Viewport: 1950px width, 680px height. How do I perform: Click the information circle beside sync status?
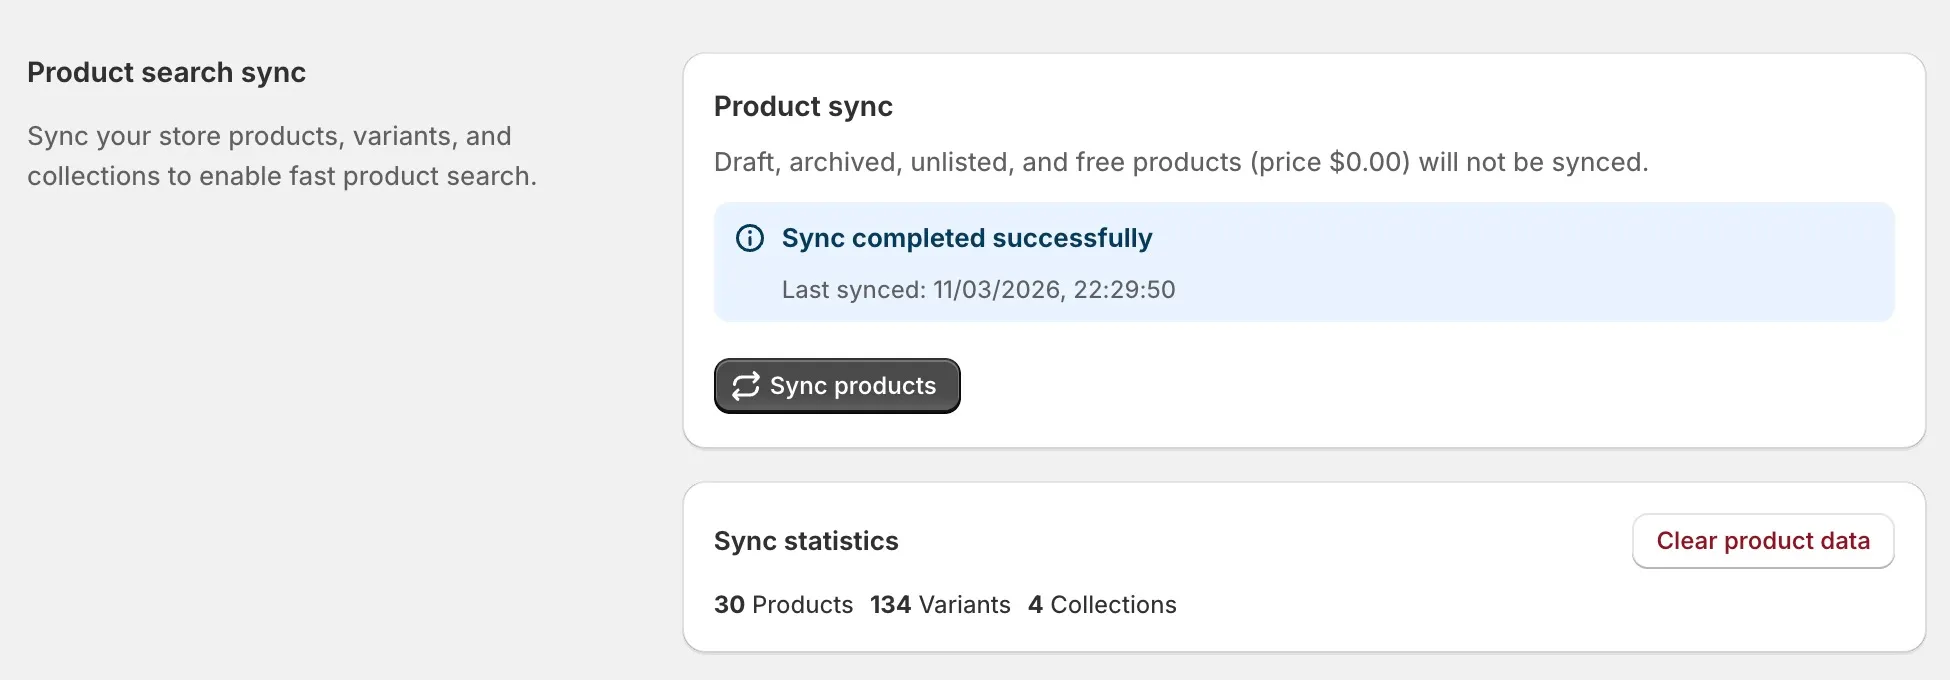click(750, 238)
